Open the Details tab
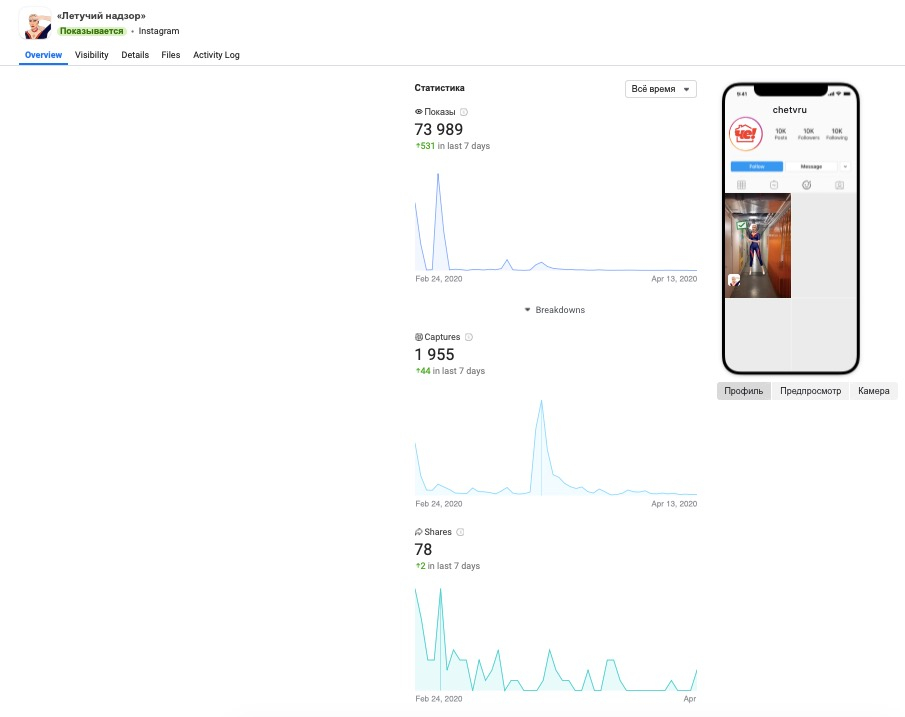 click(x=135, y=55)
